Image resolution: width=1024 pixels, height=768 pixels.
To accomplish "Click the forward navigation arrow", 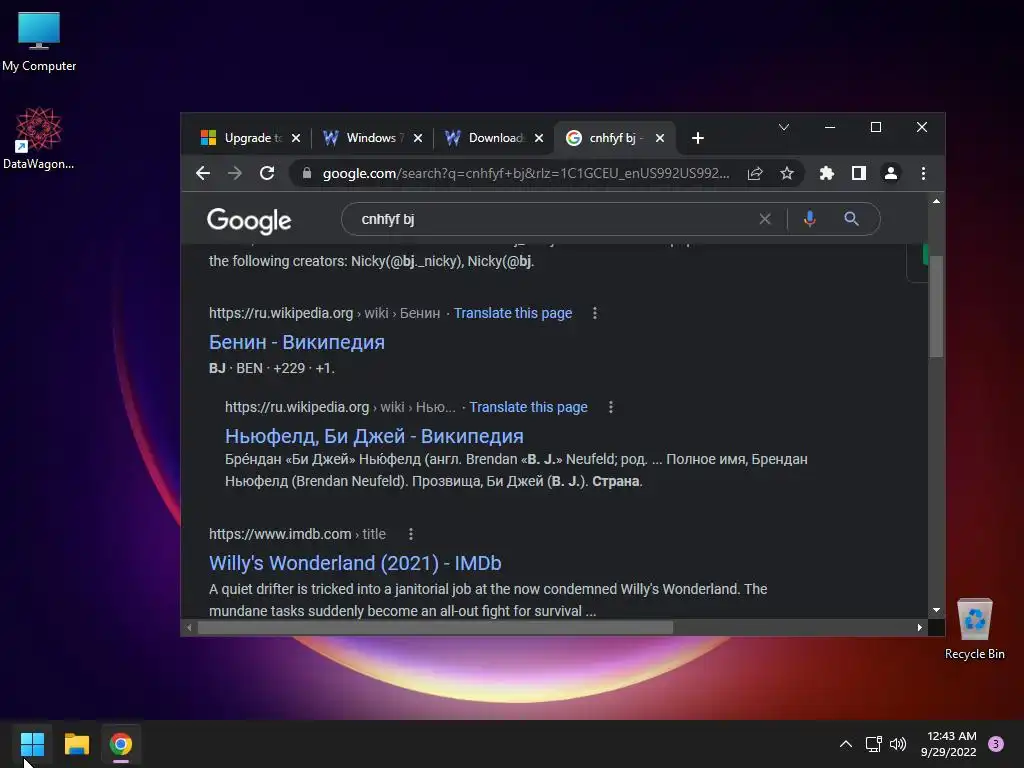I will (x=234, y=173).
